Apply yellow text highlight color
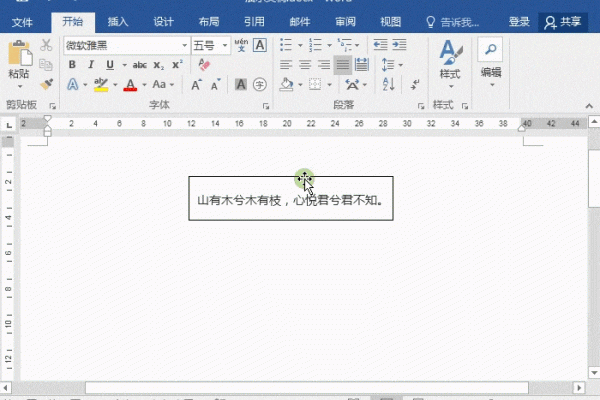This screenshot has height=400, width=600. point(101,85)
